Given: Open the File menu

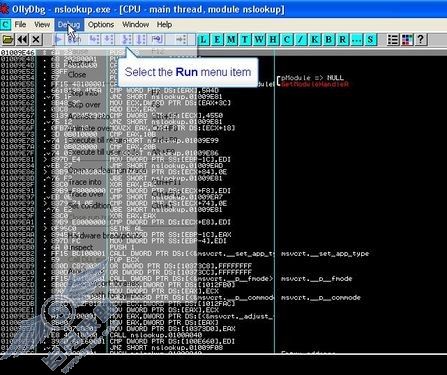Looking at the screenshot, I should click(20, 25).
